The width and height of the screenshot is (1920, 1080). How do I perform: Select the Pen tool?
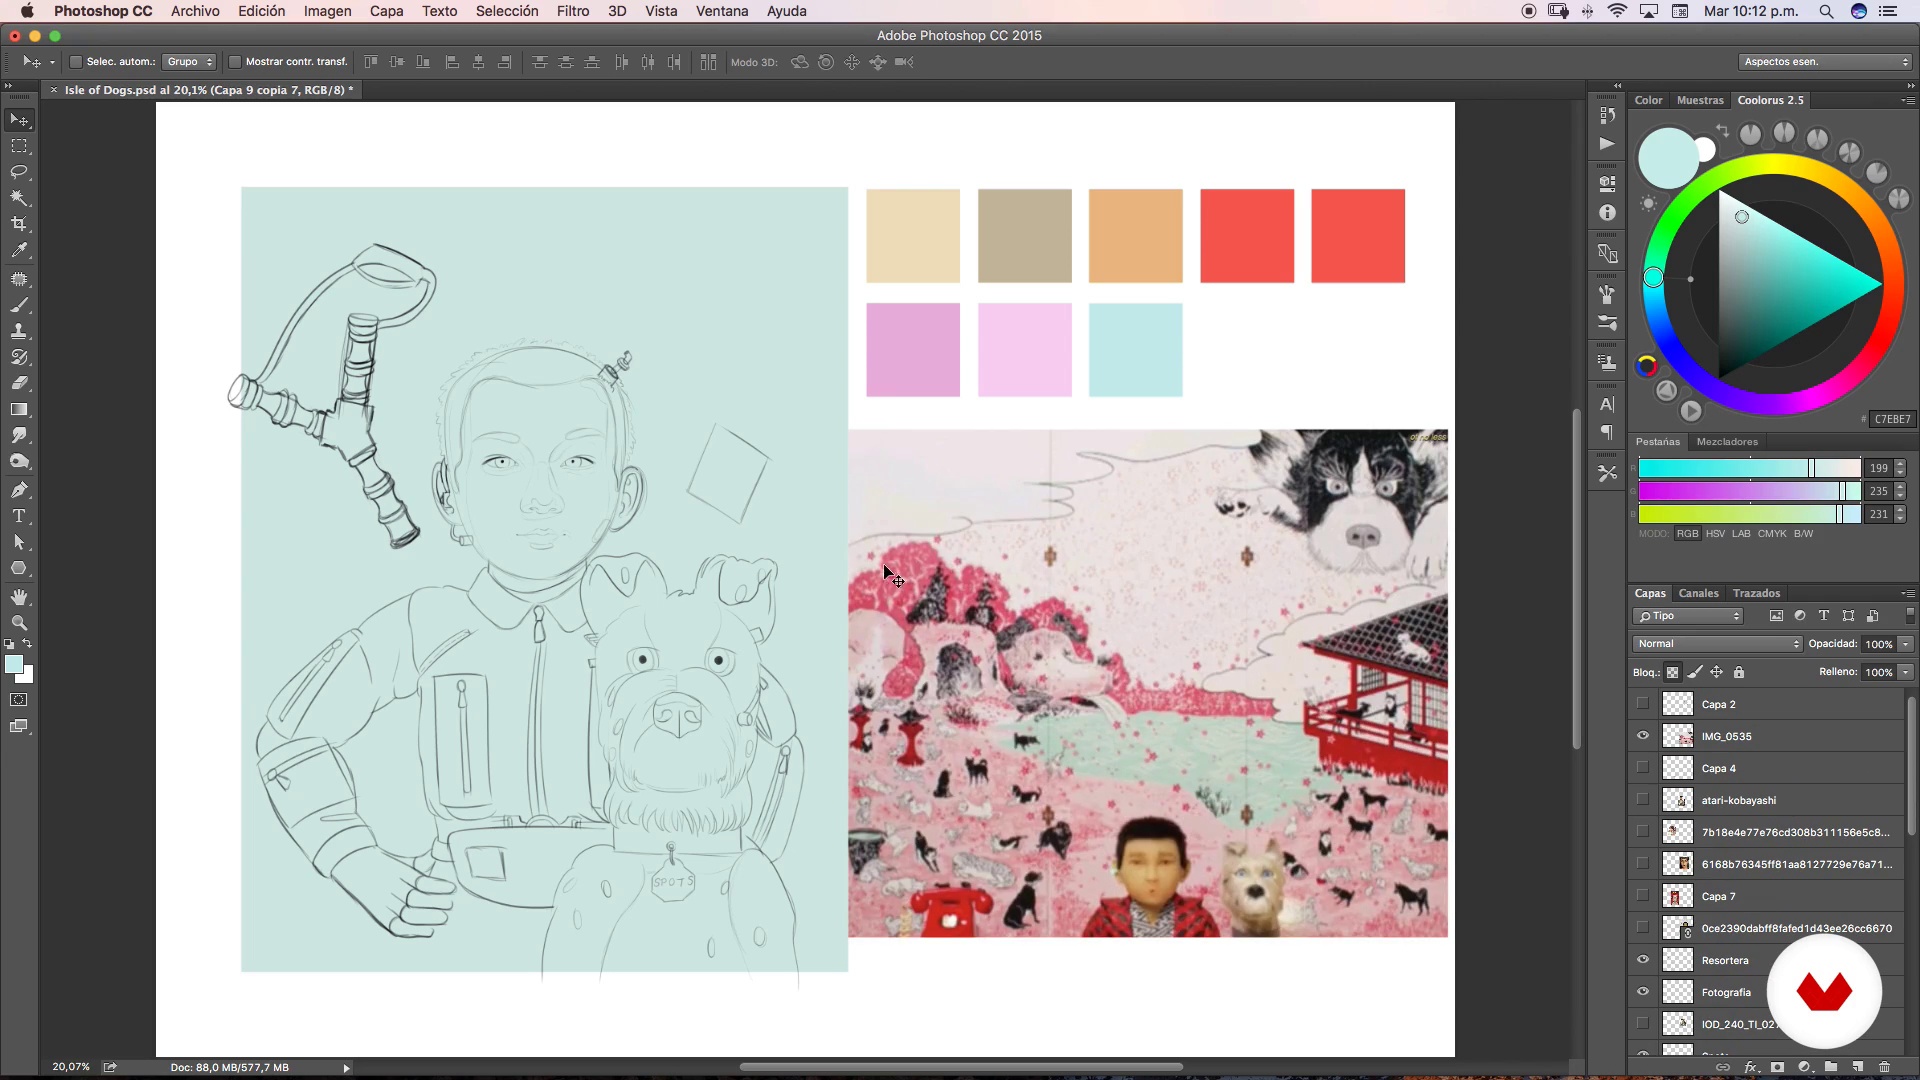[19, 490]
